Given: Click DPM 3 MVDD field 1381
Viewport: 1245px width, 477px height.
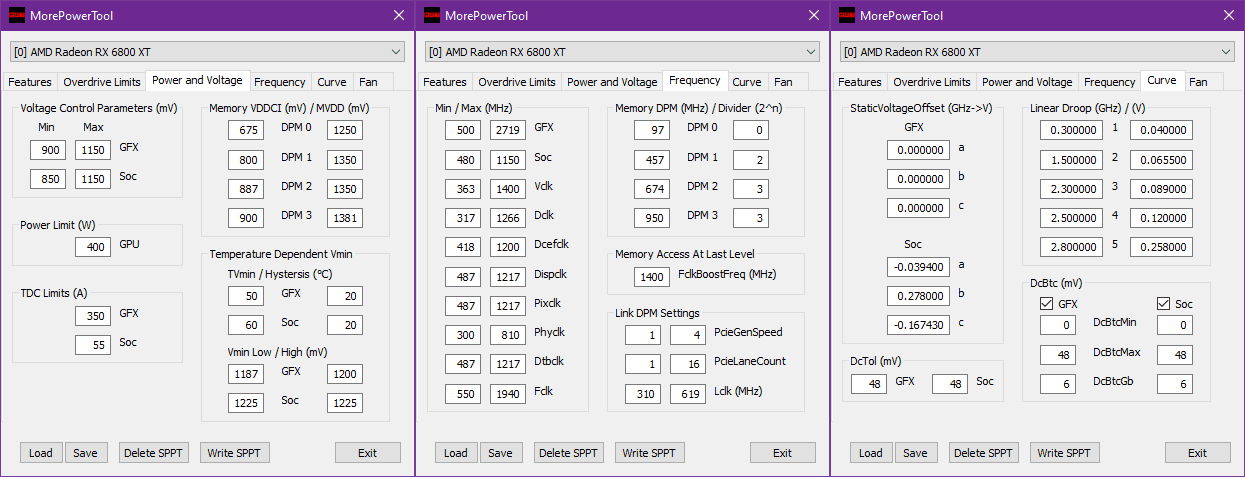Looking at the screenshot, I should pos(345,218).
